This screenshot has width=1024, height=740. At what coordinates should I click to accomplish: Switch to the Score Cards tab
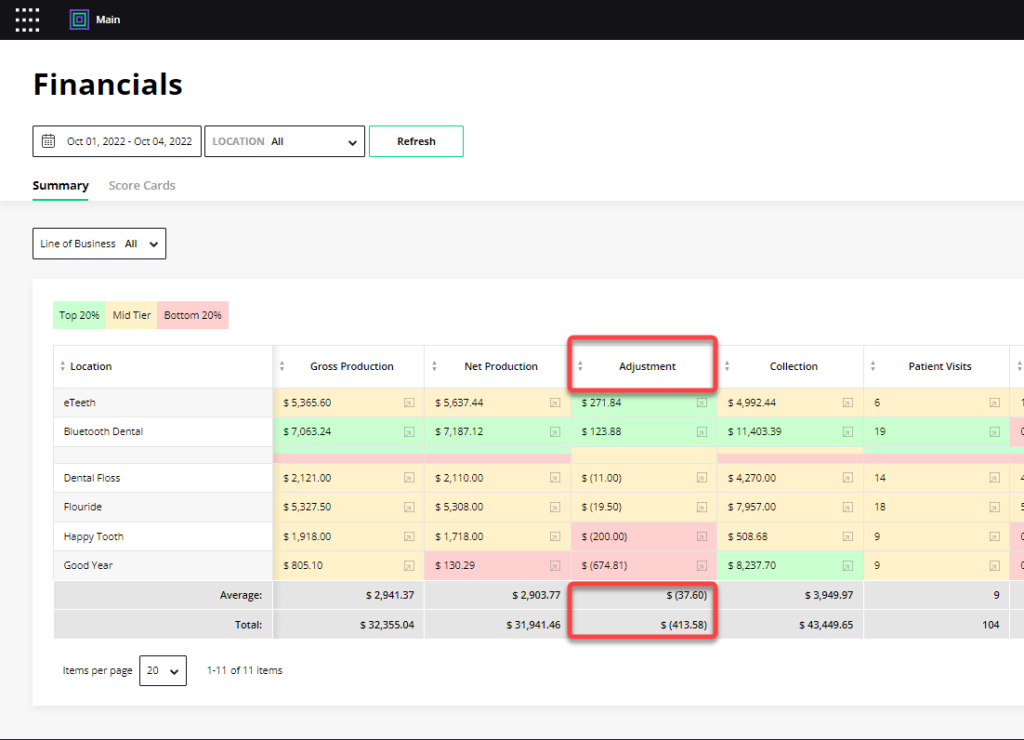point(141,185)
